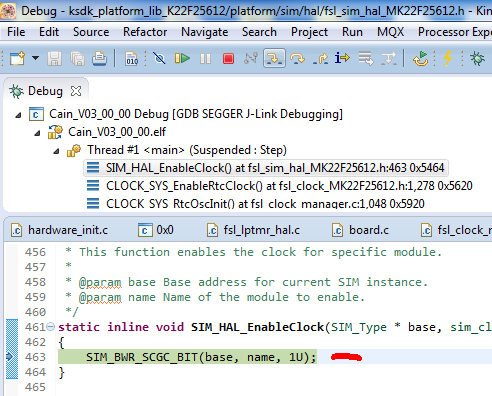The image size is (492, 396).
Task: Collapse the Cain_V03_00_00 Debug launch node
Action: pyautogui.click(x=18, y=115)
